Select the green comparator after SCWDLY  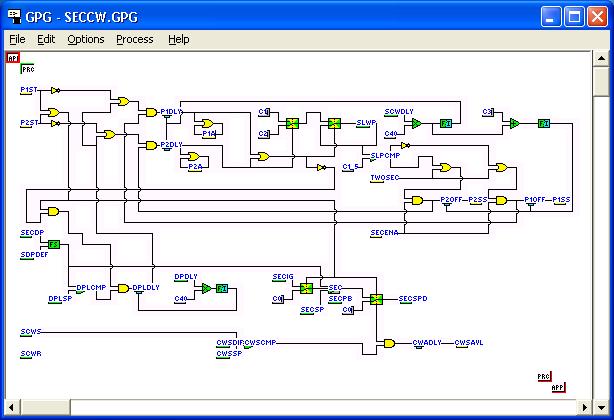(x=417, y=123)
